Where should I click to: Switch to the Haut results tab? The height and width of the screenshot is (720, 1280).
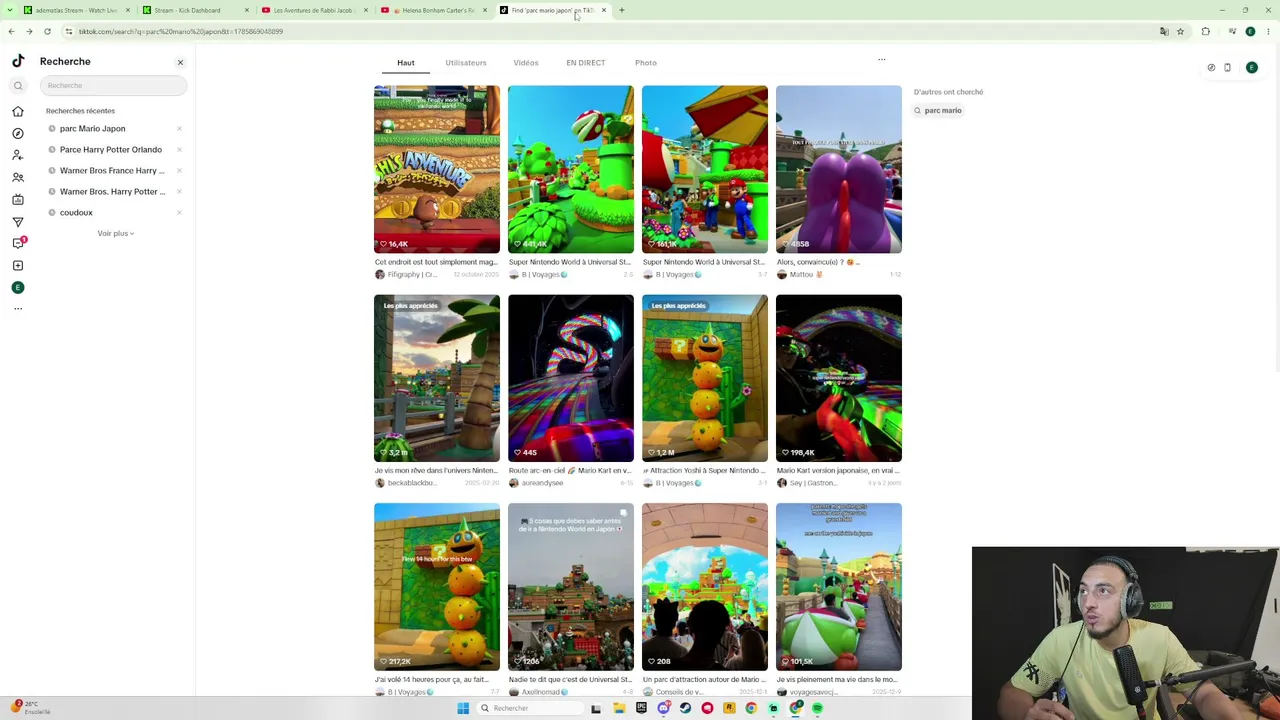tap(405, 63)
